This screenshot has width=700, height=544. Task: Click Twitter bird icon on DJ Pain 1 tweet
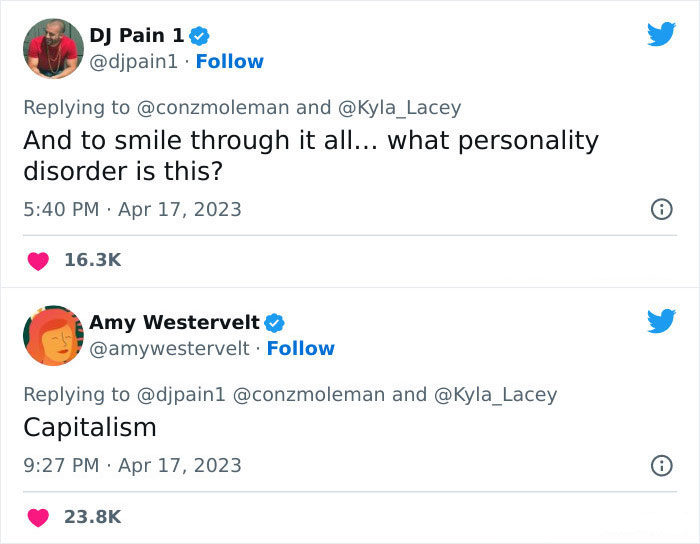click(x=661, y=34)
